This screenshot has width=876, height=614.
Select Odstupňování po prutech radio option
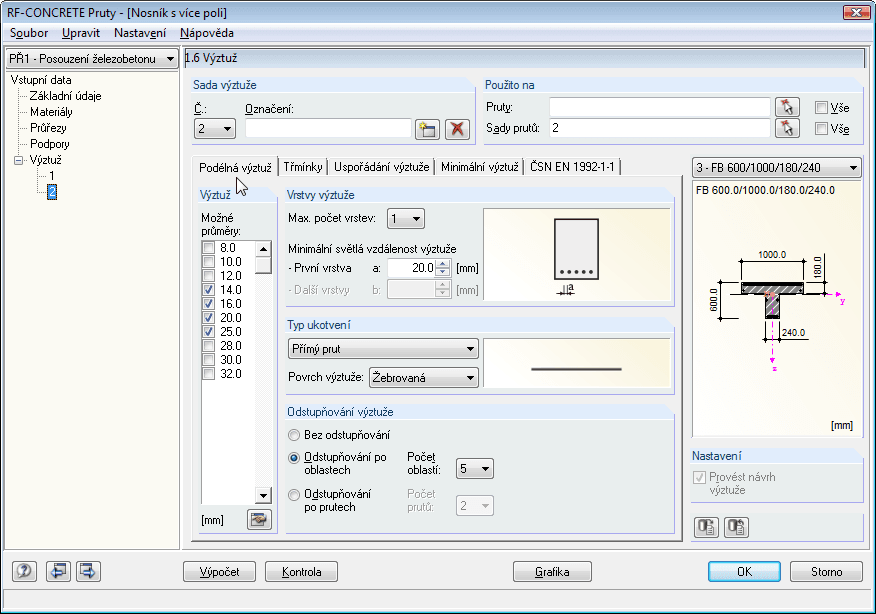[294, 495]
